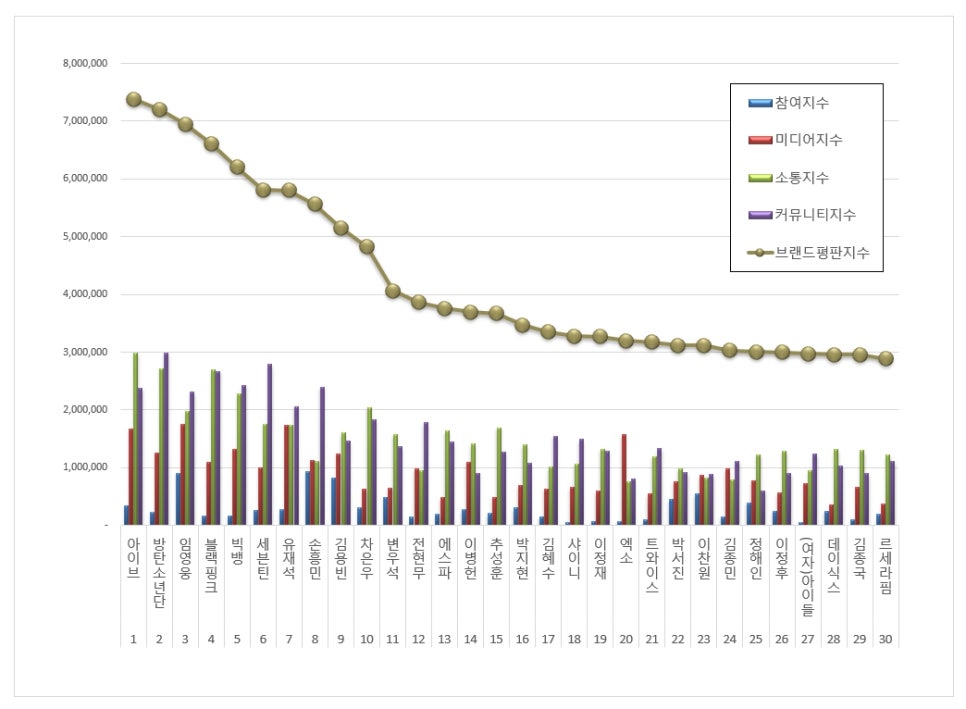Click the line data point above 변우석
966x709 pixels.
[x=393, y=291]
